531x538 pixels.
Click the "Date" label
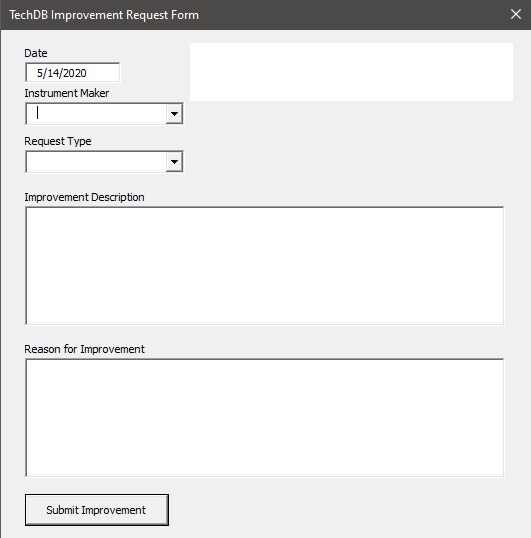point(36,53)
